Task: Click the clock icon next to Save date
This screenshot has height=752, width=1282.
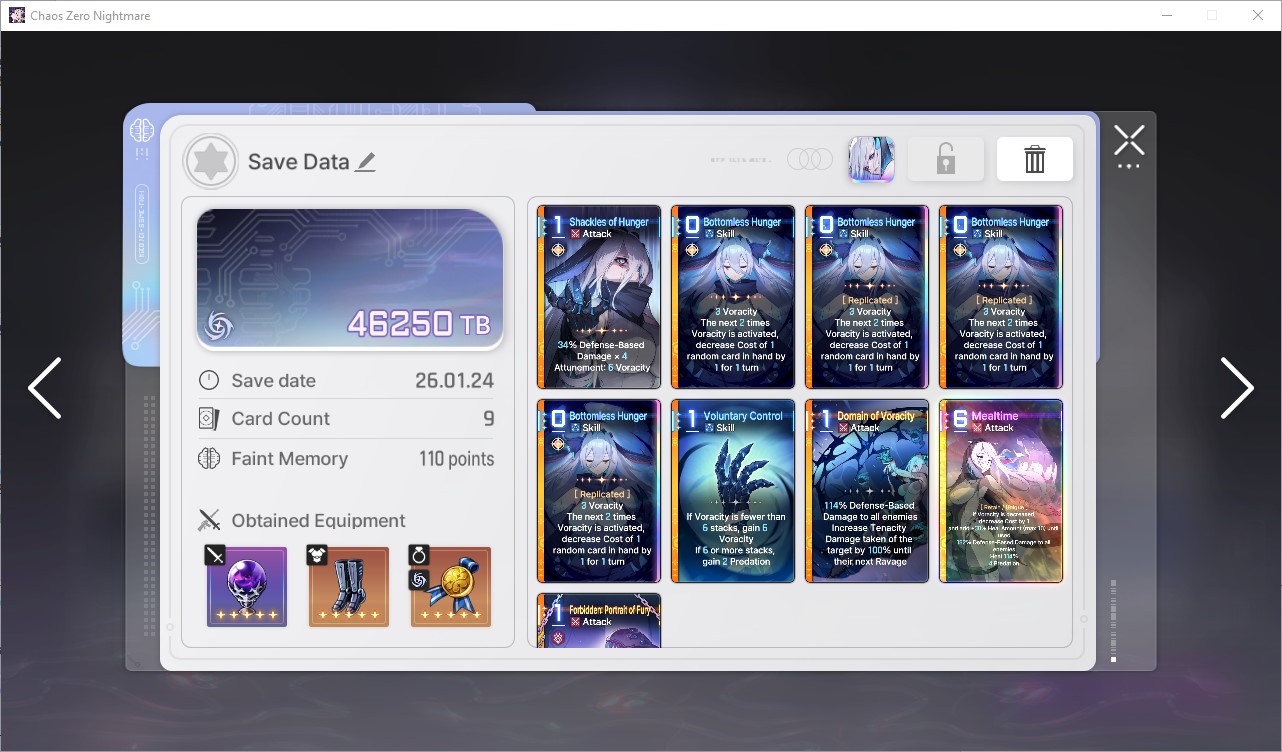Action: [x=209, y=381]
